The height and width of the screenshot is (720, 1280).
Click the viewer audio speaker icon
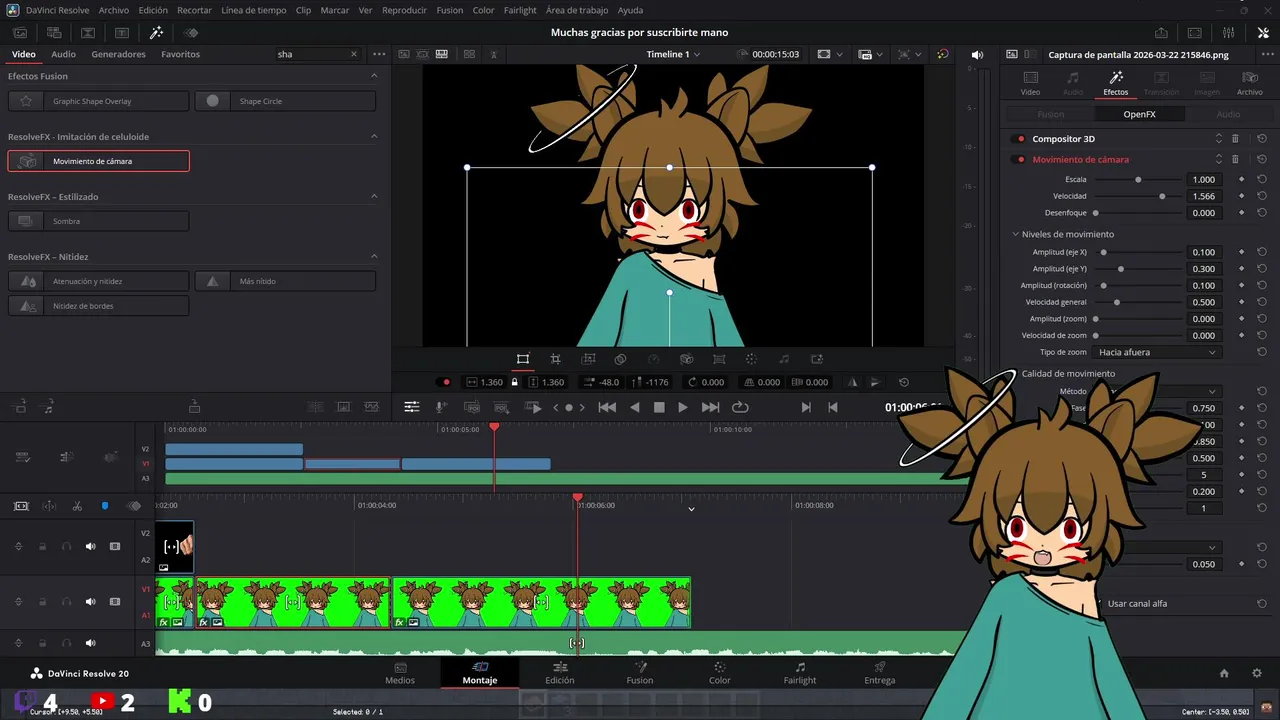click(977, 54)
